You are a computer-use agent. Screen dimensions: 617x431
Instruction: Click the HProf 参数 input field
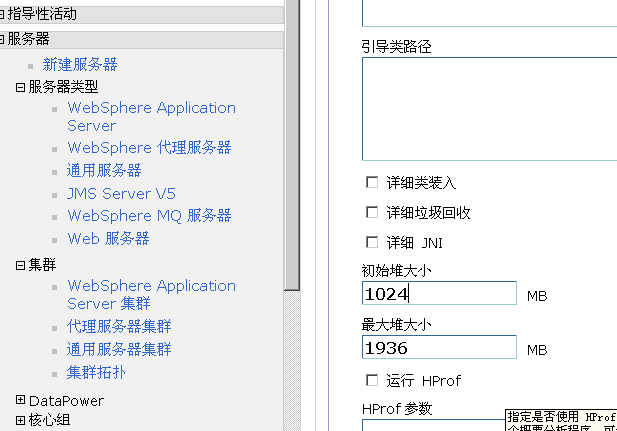click(433, 425)
